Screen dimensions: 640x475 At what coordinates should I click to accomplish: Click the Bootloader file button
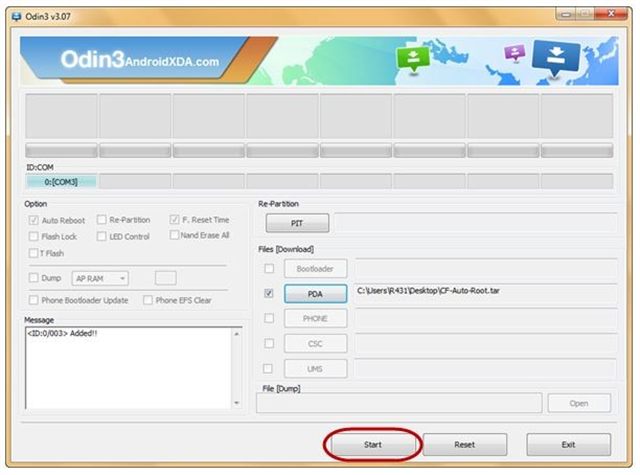click(x=316, y=269)
